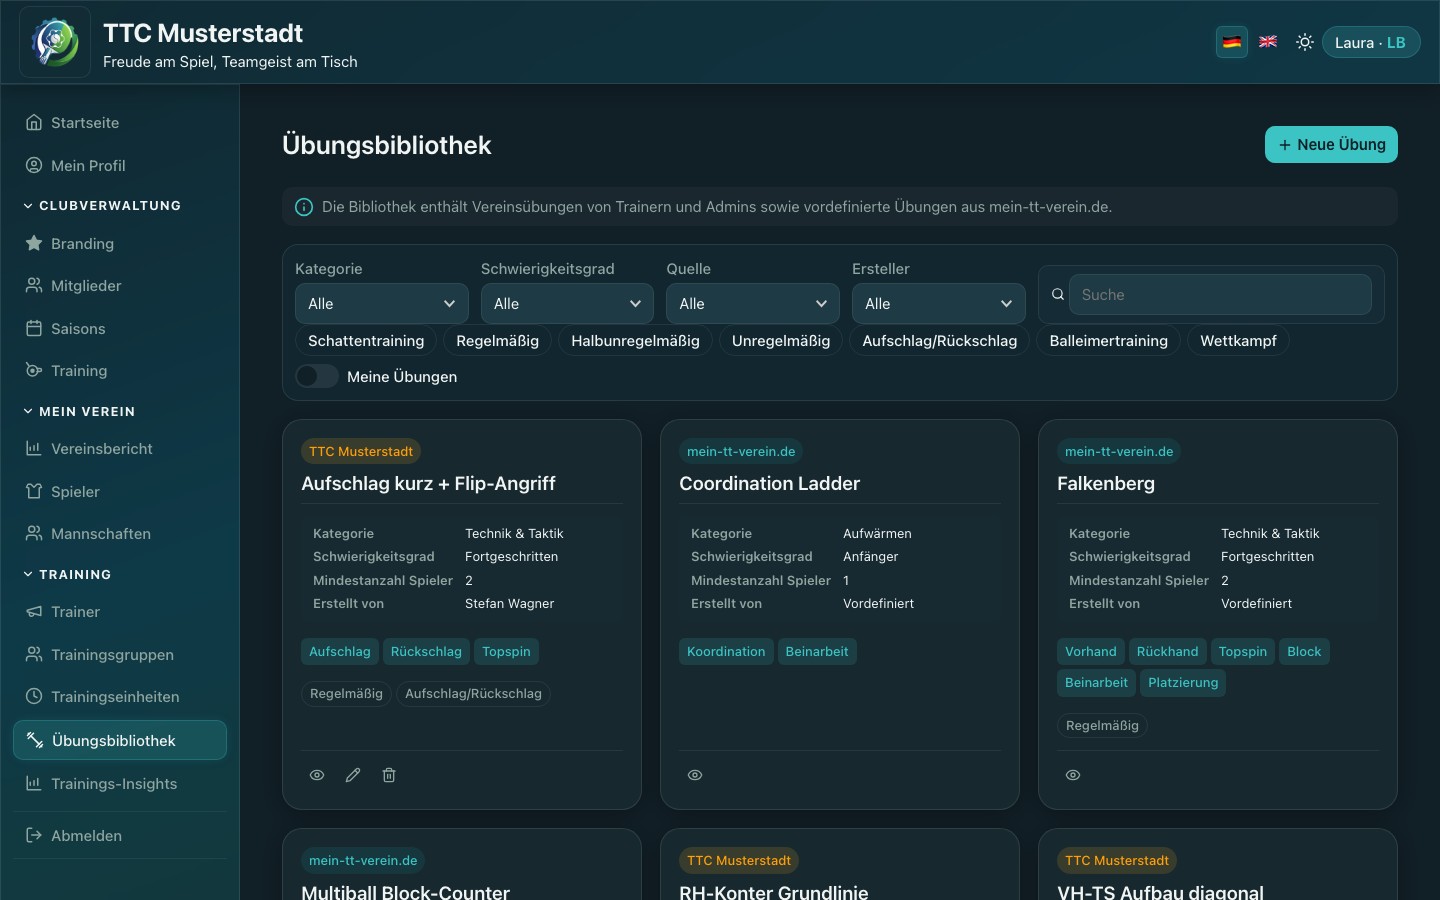This screenshot has height=900, width=1440.
Task: Click the search magnifier icon
Action: click(x=1057, y=294)
